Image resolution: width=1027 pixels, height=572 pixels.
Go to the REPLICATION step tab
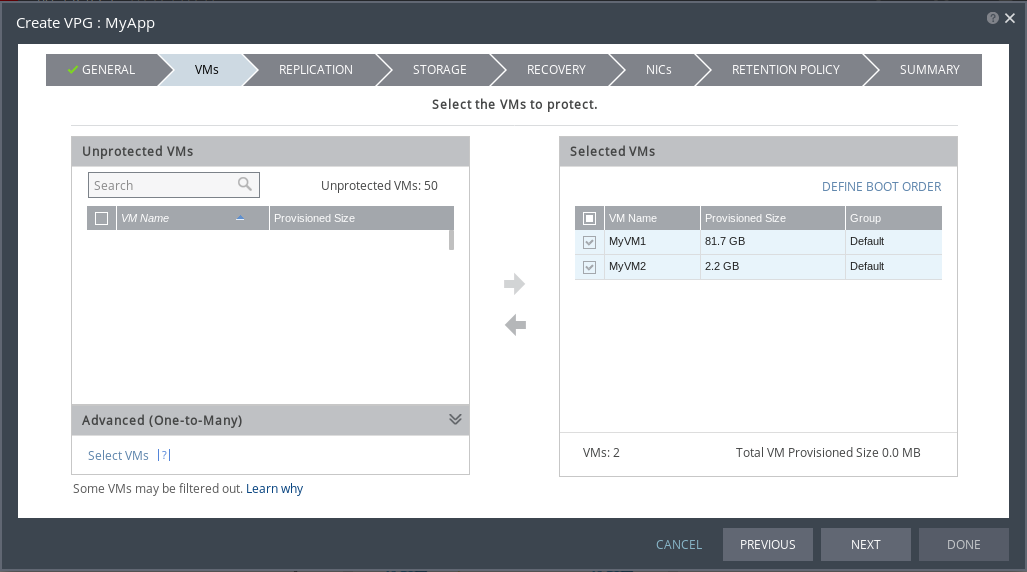(x=315, y=70)
